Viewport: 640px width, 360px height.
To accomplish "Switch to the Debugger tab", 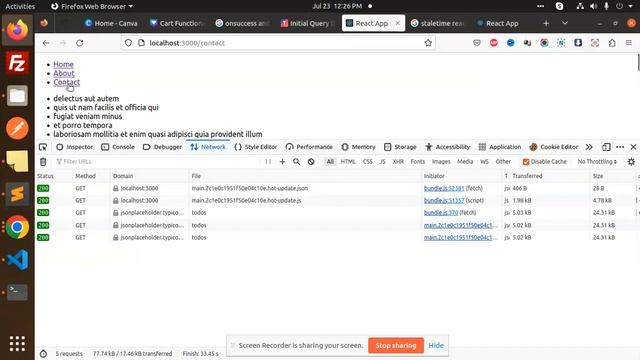I will tap(162, 147).
